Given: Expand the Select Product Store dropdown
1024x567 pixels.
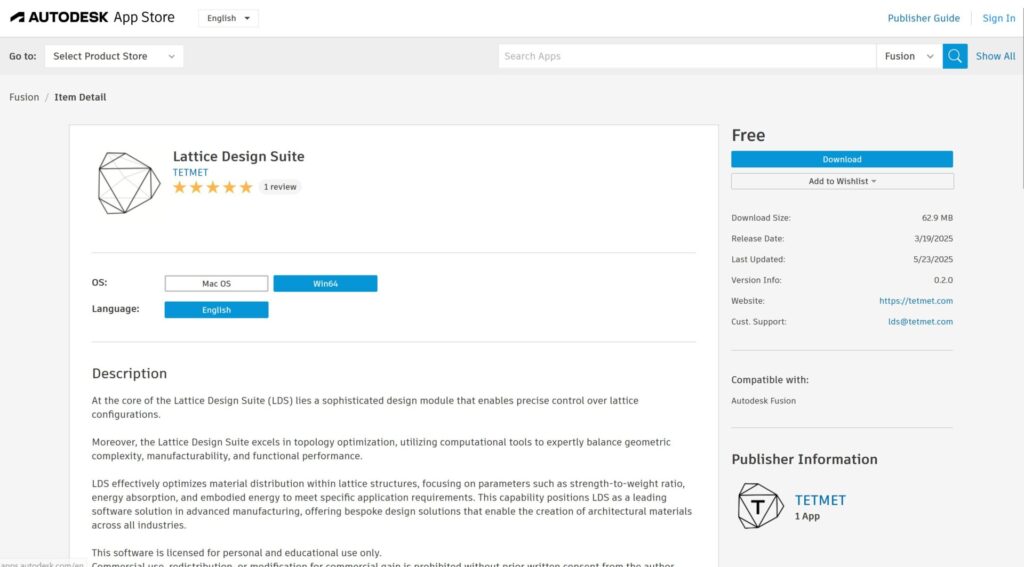Looking at the screenshot, I should coord(114,56).
